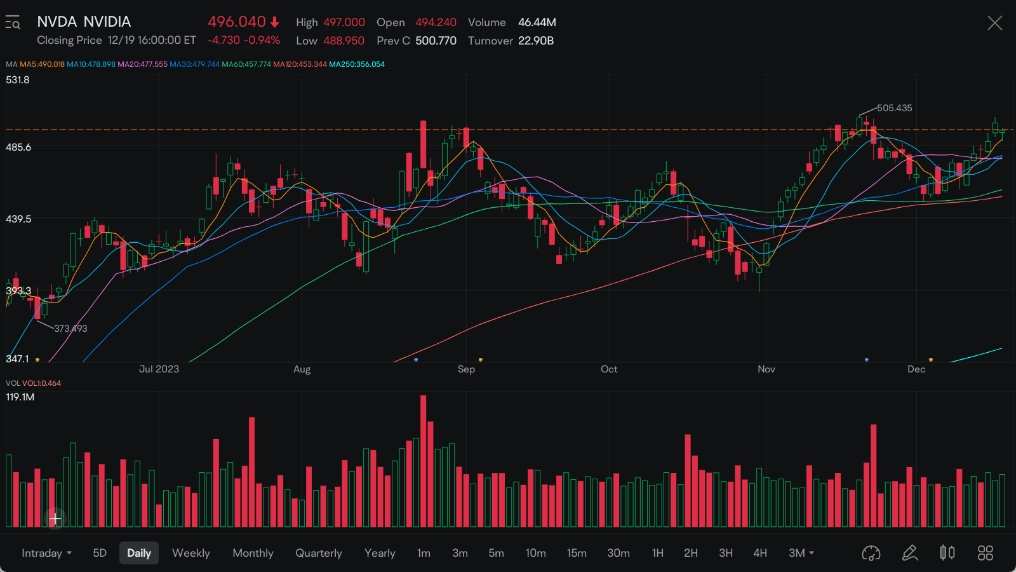Open candlestick chart type settings

coord(947,553)
